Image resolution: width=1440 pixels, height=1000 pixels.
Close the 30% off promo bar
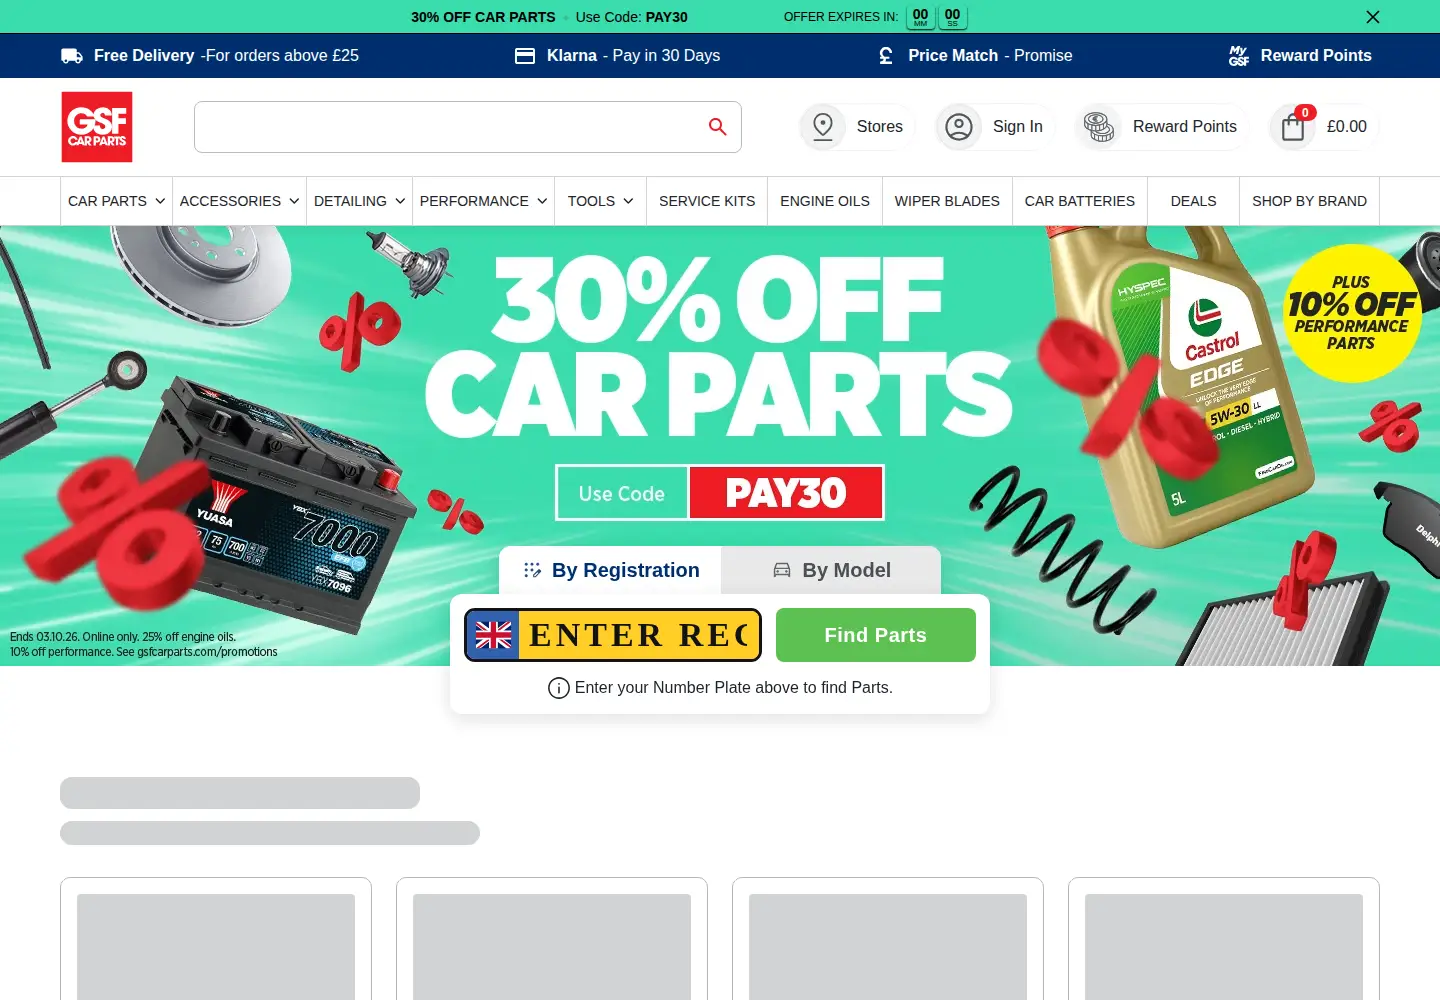[x=1373, y=17]
